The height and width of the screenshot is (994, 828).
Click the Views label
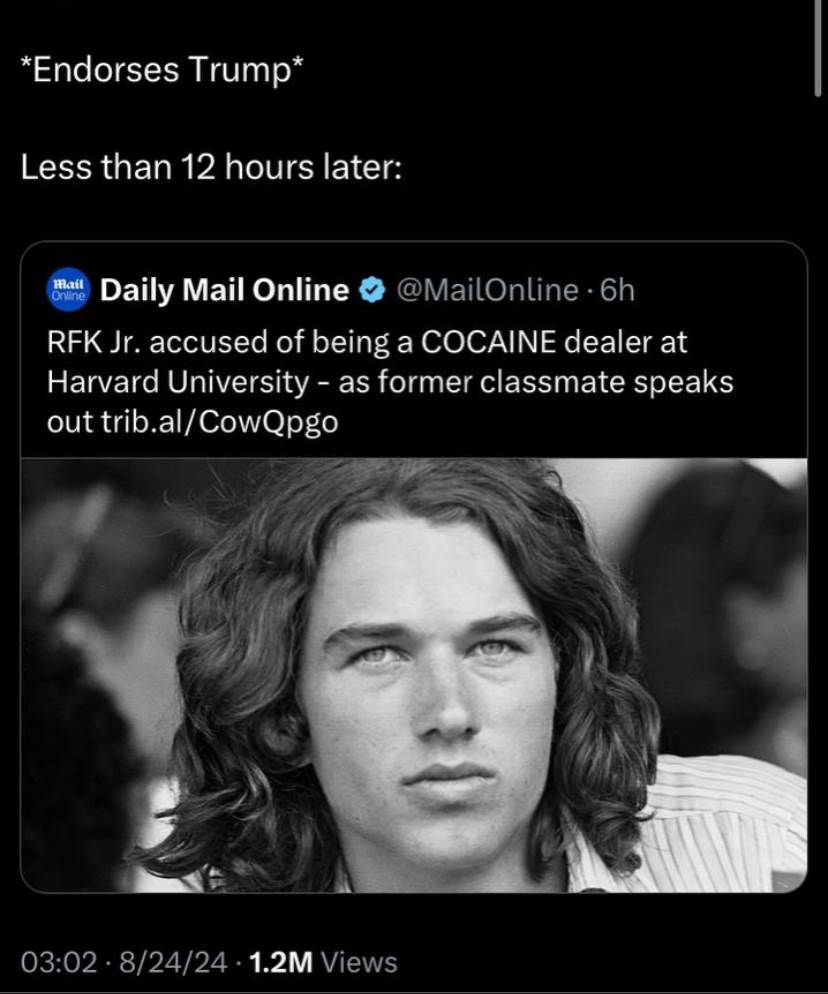point(361,962)
